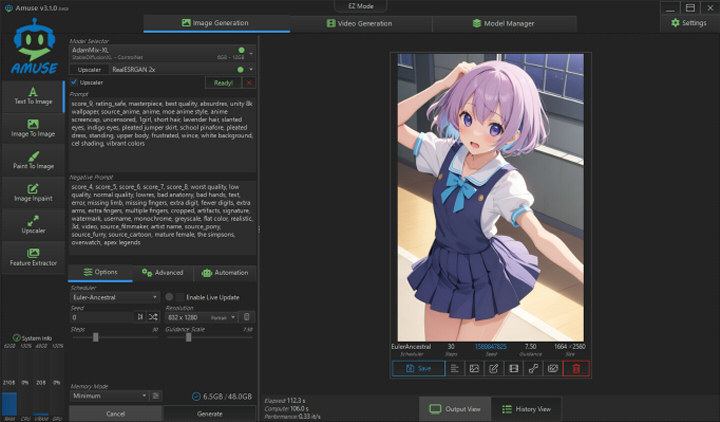Expand the AdamMix-XL model selector dropdown

coord(251,53)
